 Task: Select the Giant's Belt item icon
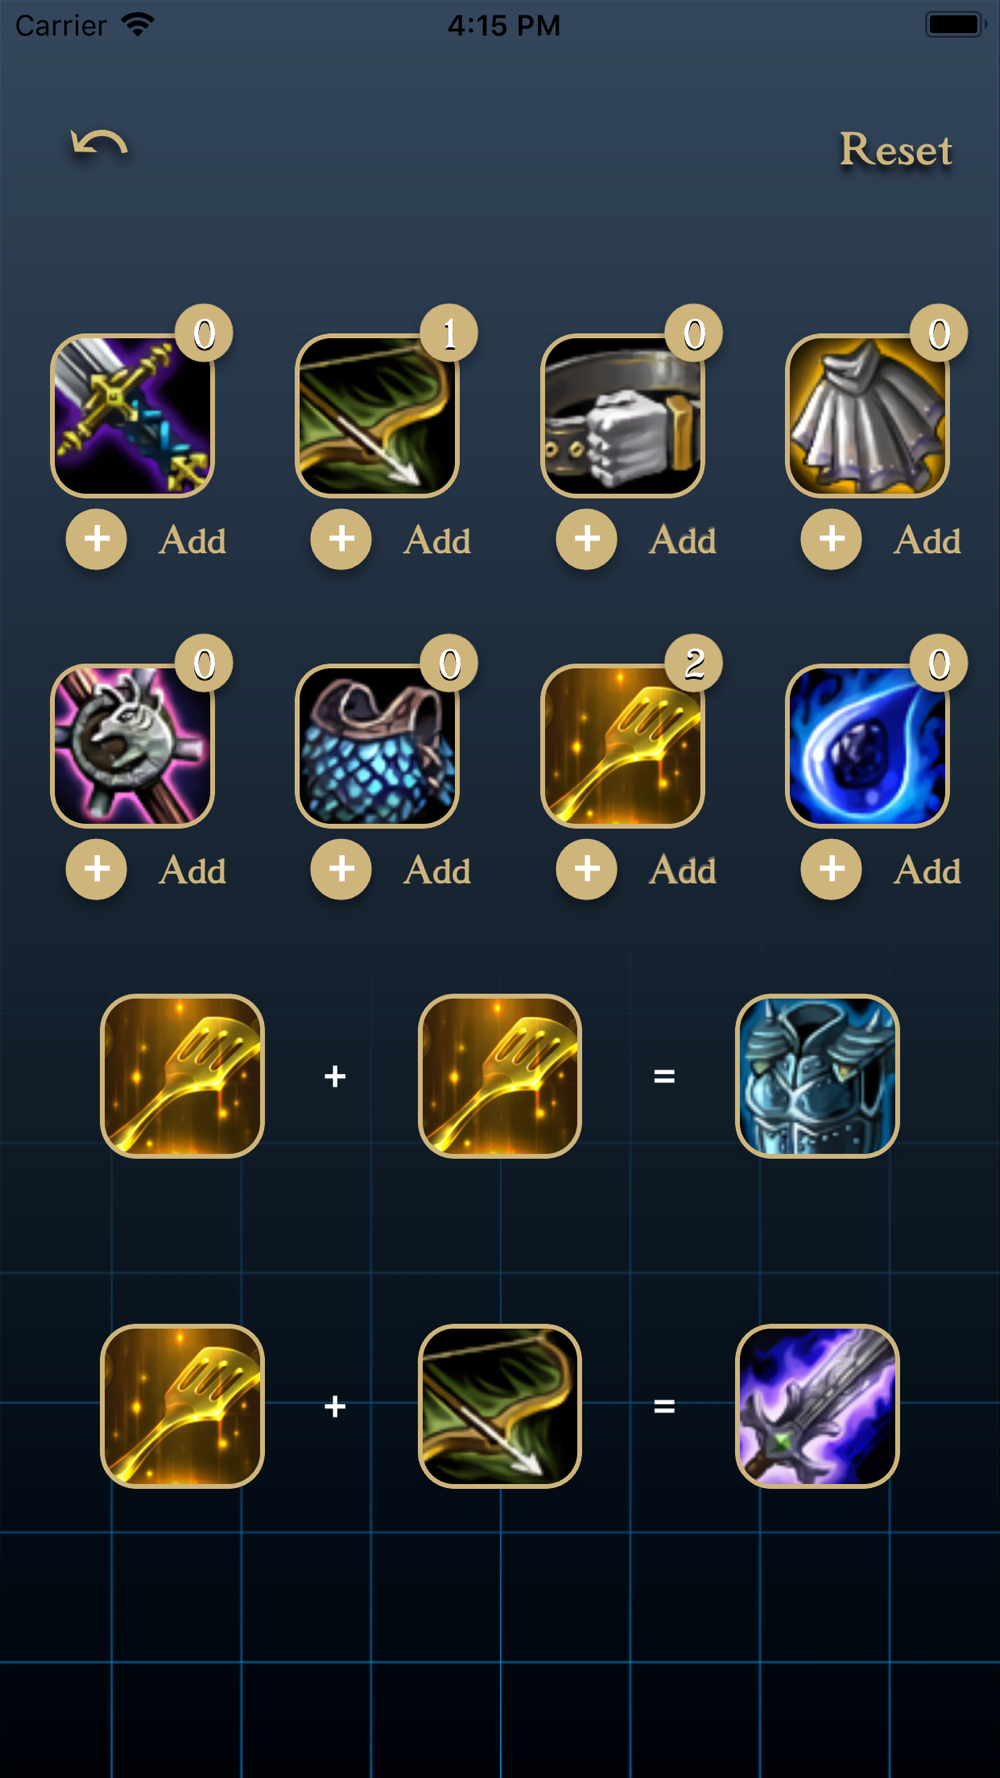point(623,416)
